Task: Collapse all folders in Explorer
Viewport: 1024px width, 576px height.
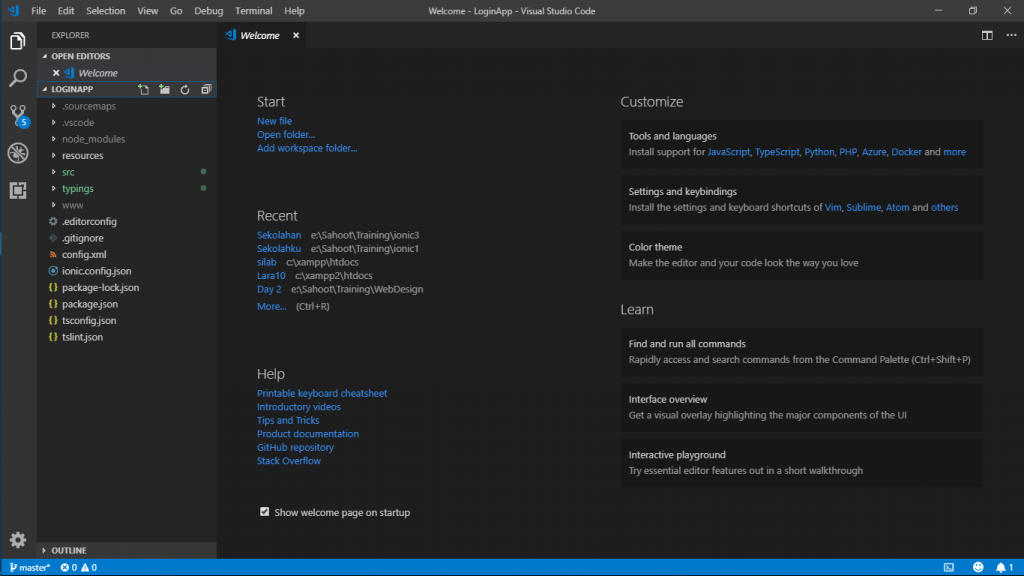Action: [x=206, y=90]
